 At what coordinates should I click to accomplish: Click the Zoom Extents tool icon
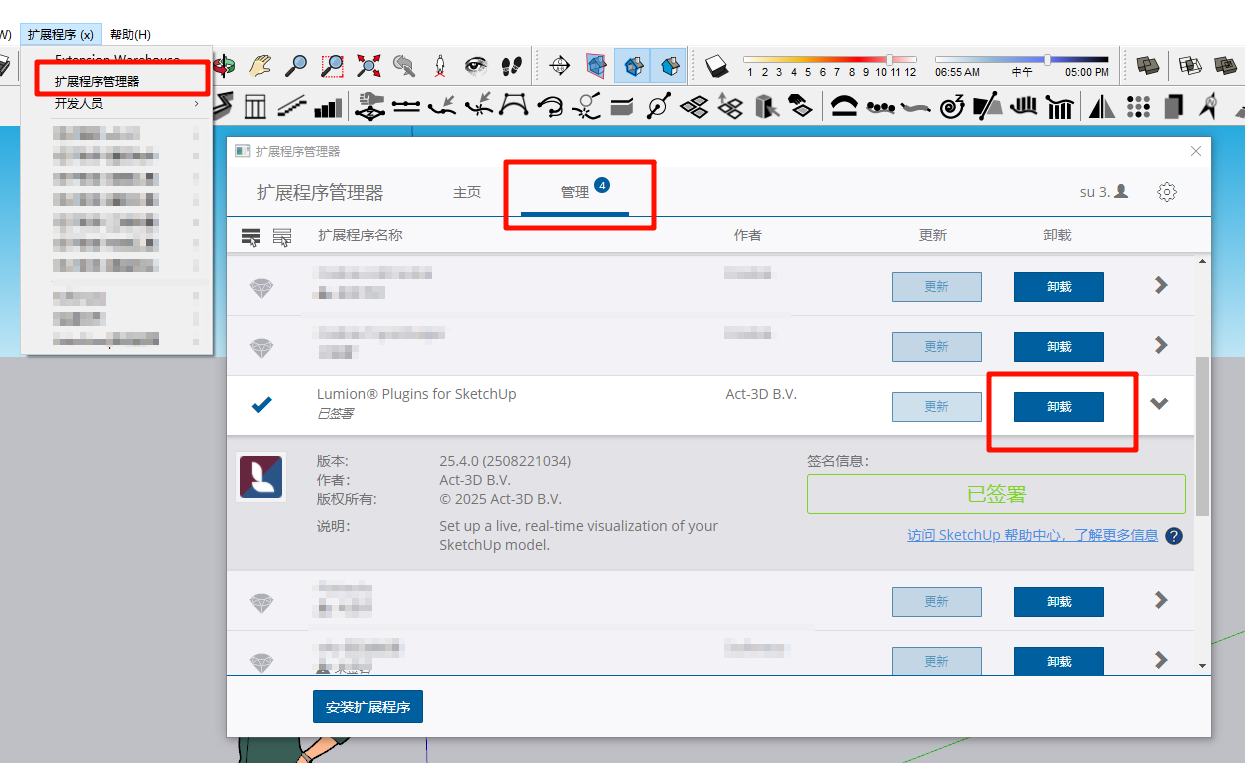(x=368, y=66)
